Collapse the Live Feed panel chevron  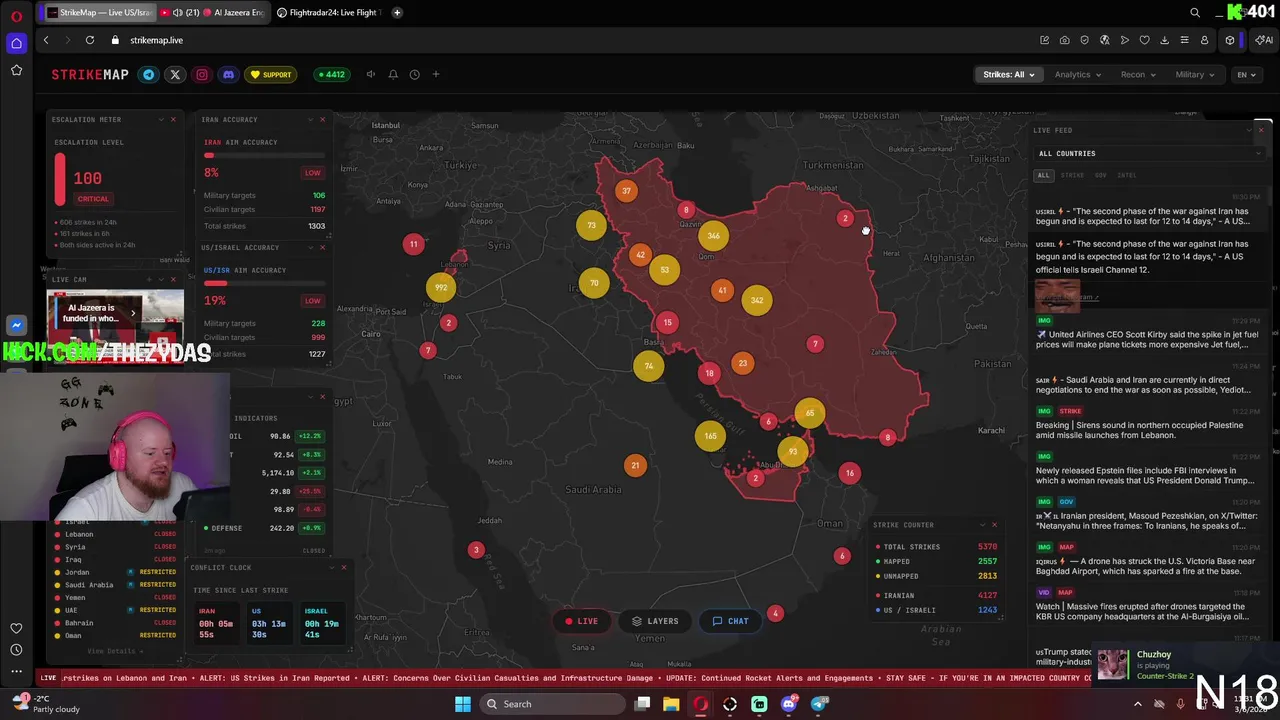click(1249, 130)
